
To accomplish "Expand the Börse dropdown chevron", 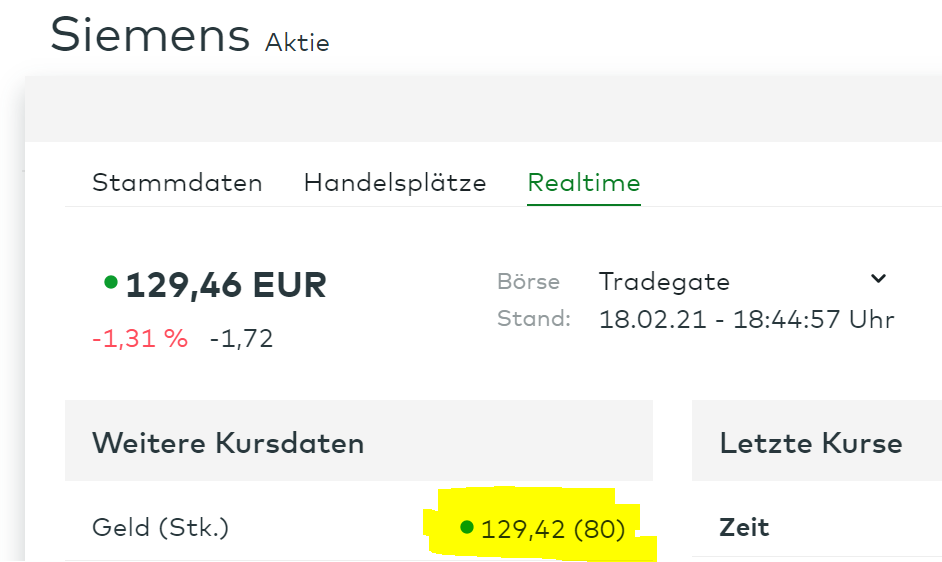I will 878,279.
